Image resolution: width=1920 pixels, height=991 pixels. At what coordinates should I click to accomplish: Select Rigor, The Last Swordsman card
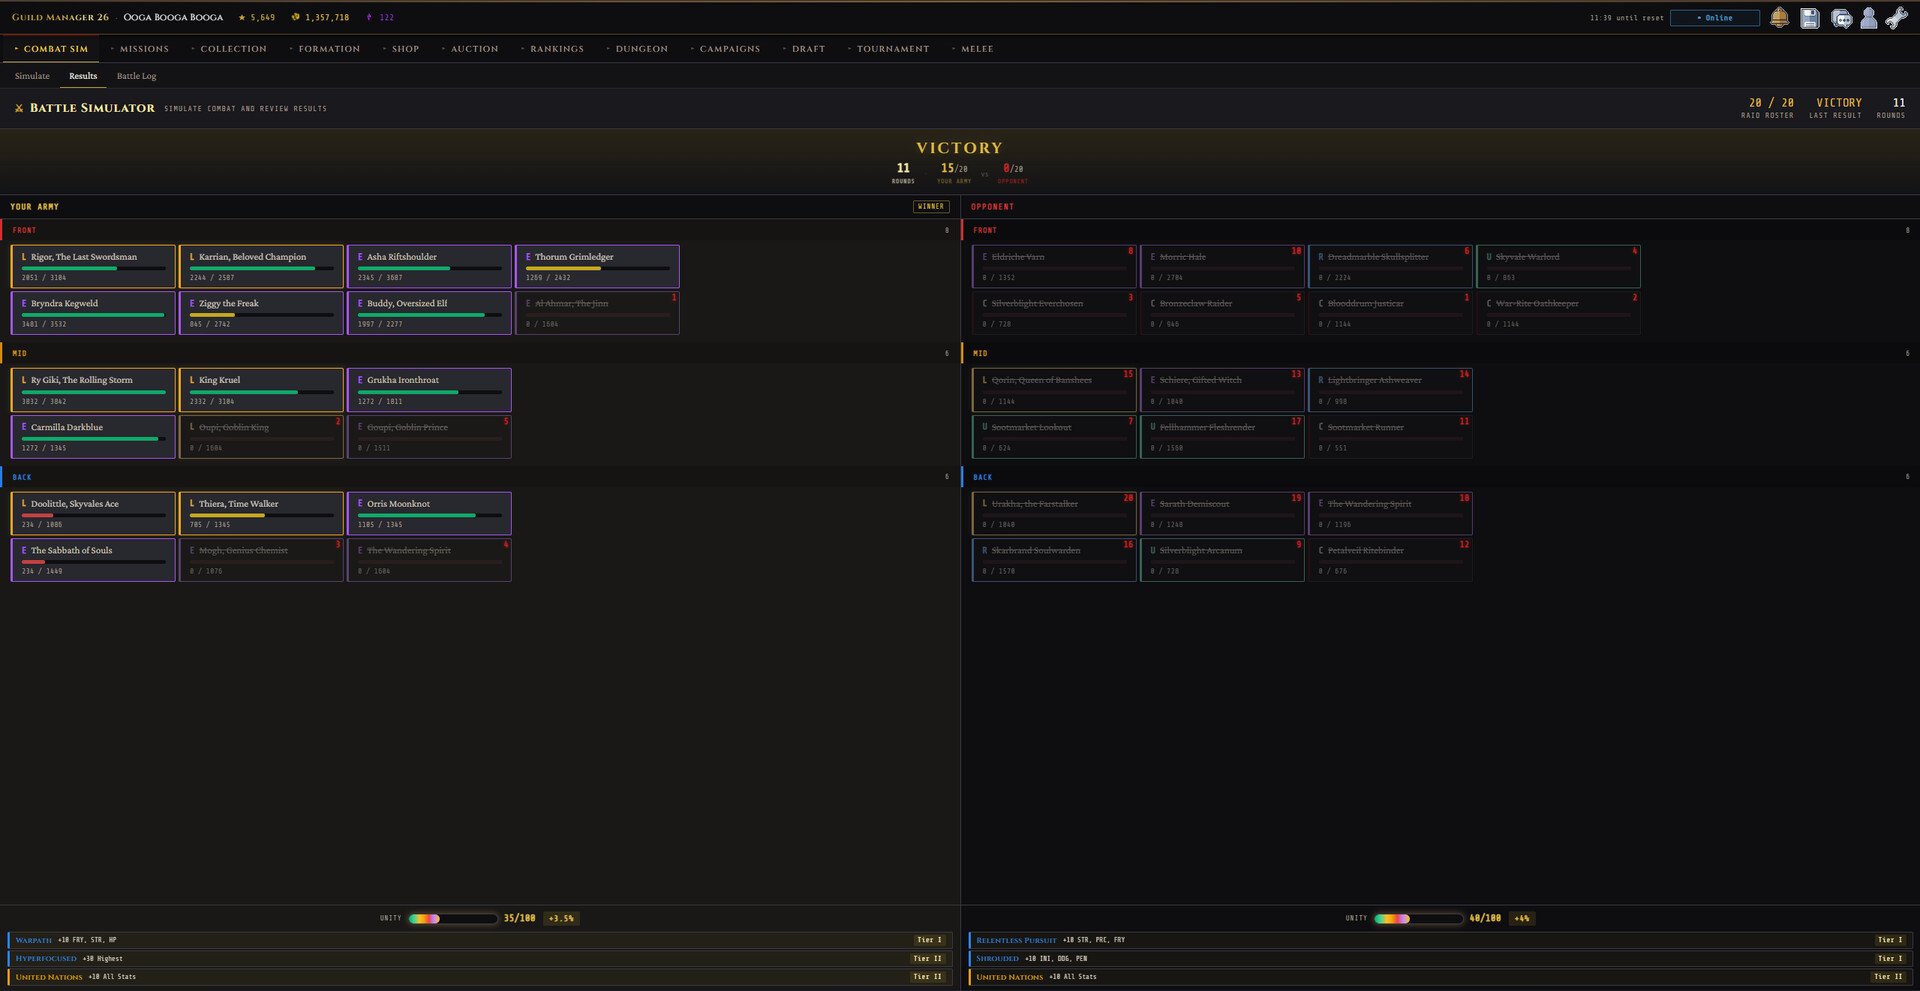(92, 266)
